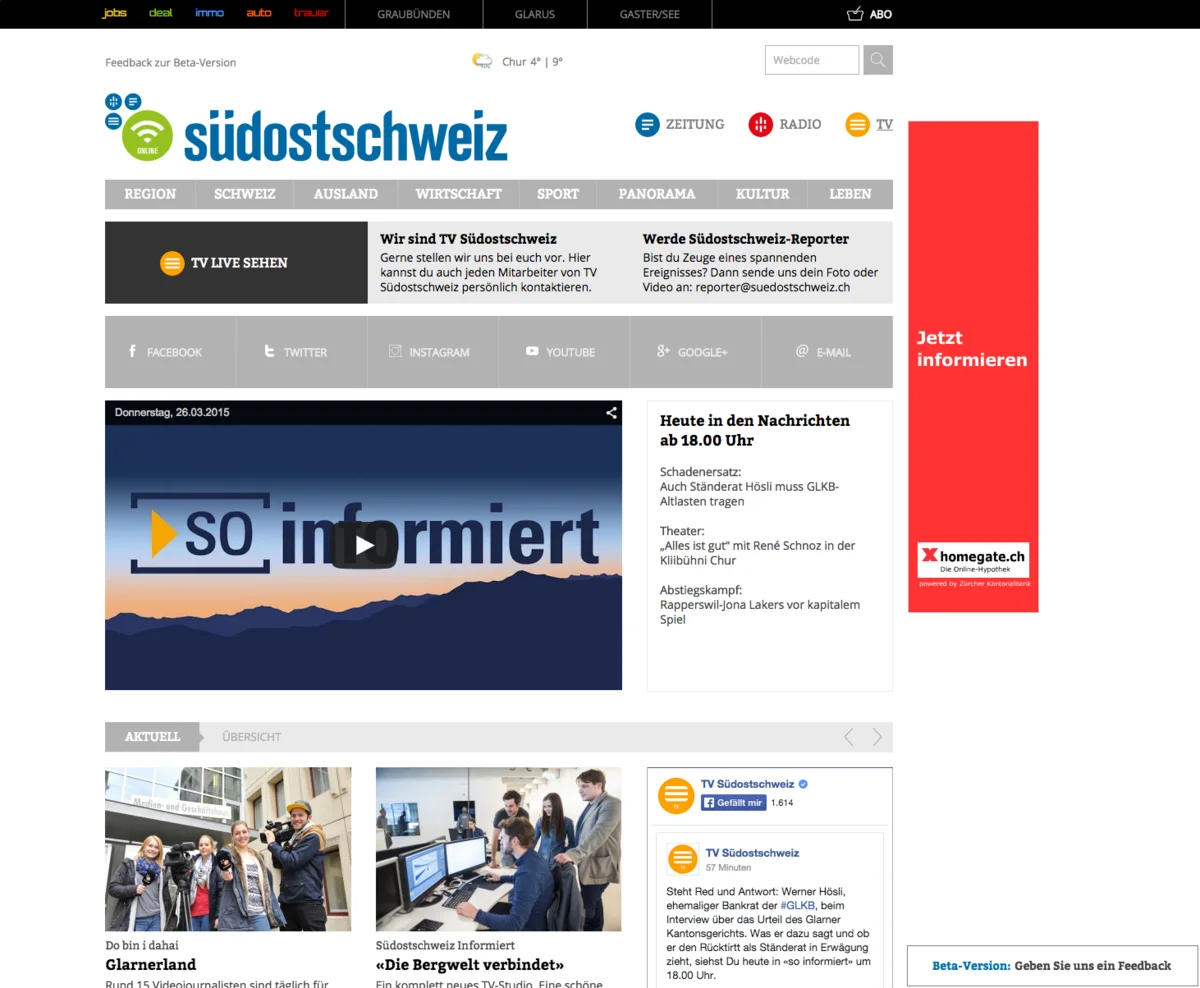Click the Theater news item

[x=757, y=546]
